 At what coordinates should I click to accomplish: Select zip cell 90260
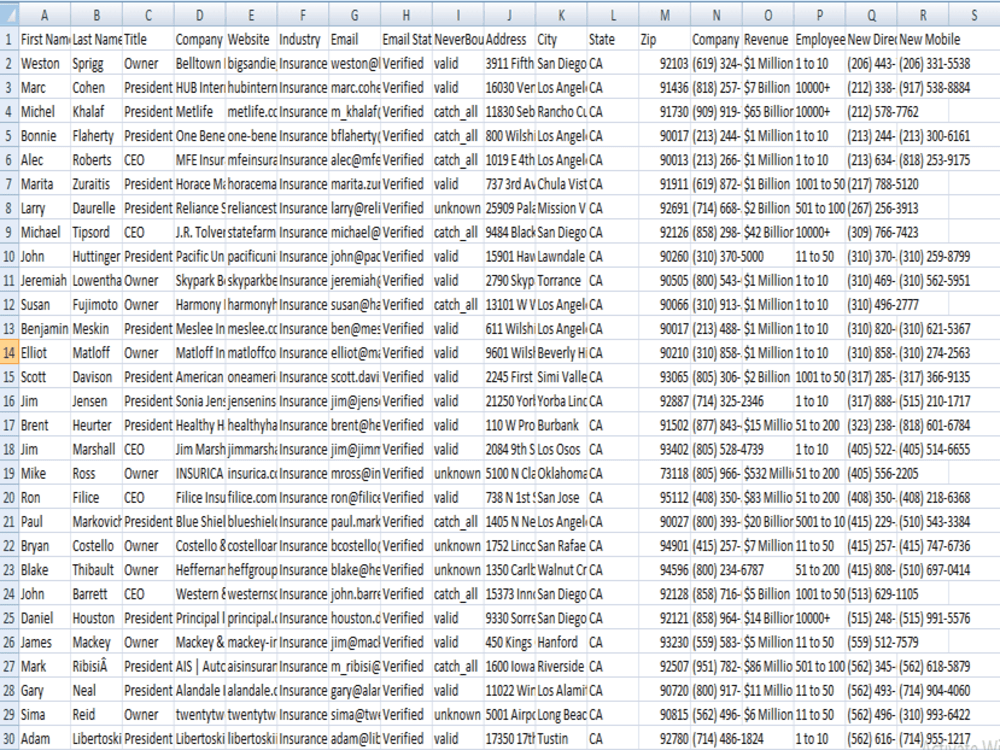(665, 256)
